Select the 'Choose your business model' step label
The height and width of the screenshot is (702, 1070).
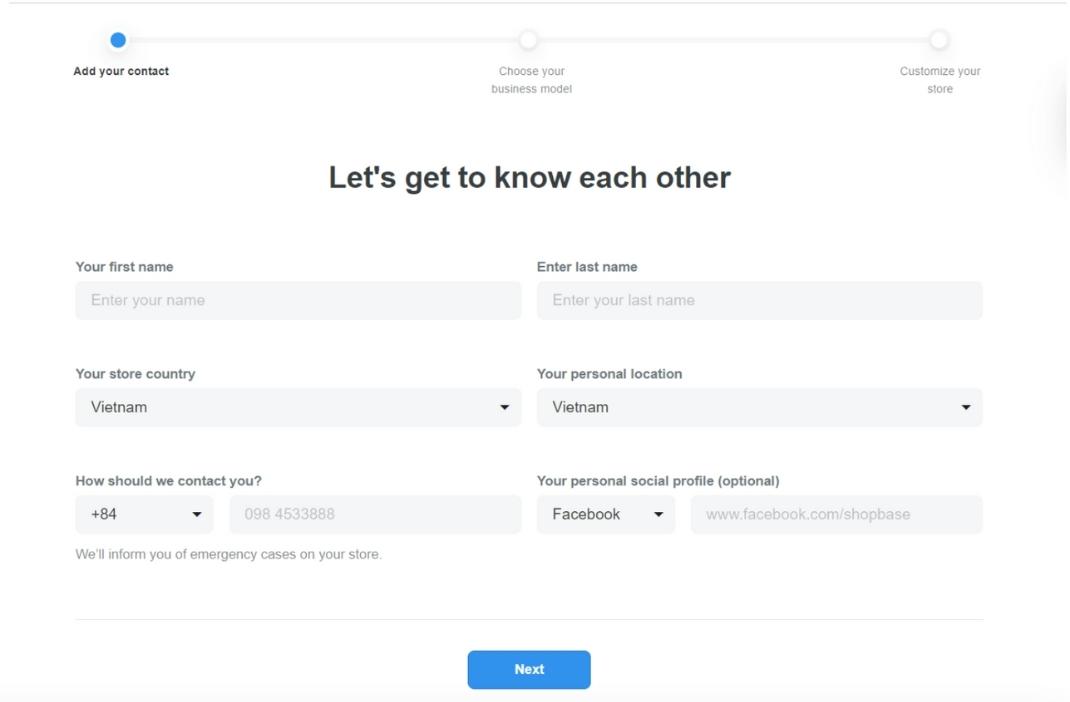point(531,80)
